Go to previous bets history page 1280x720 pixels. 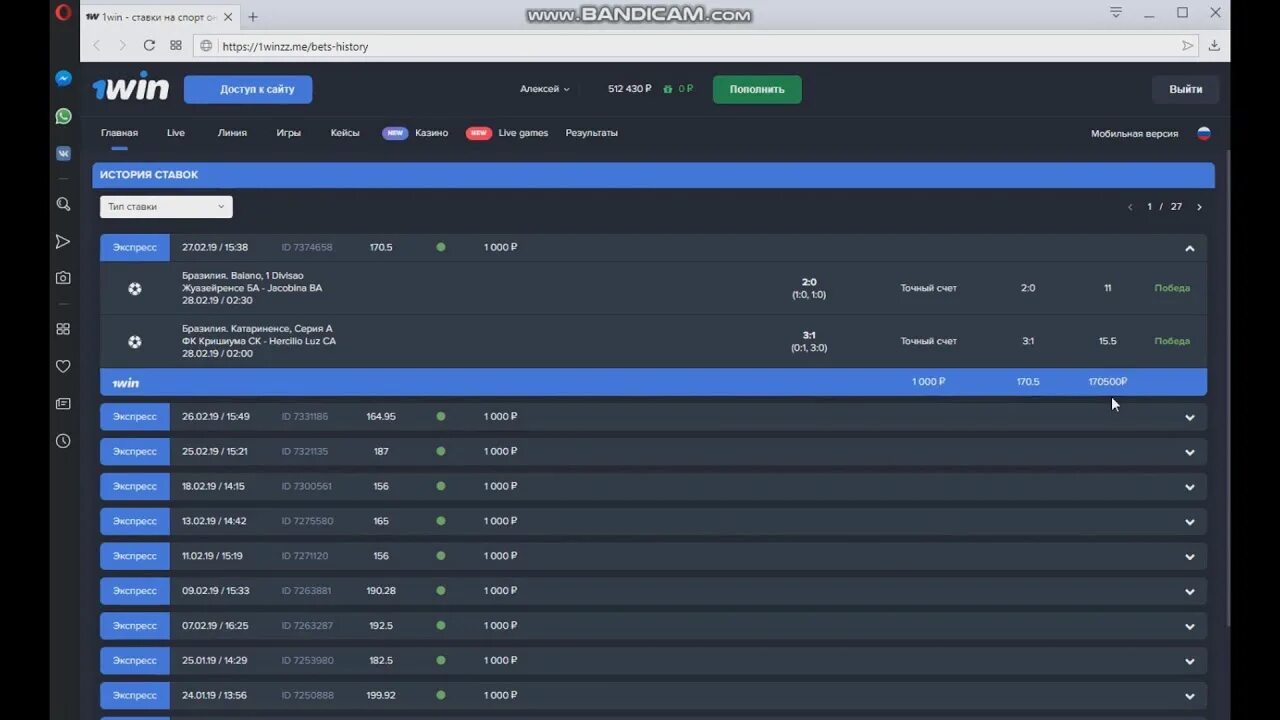1130,207
